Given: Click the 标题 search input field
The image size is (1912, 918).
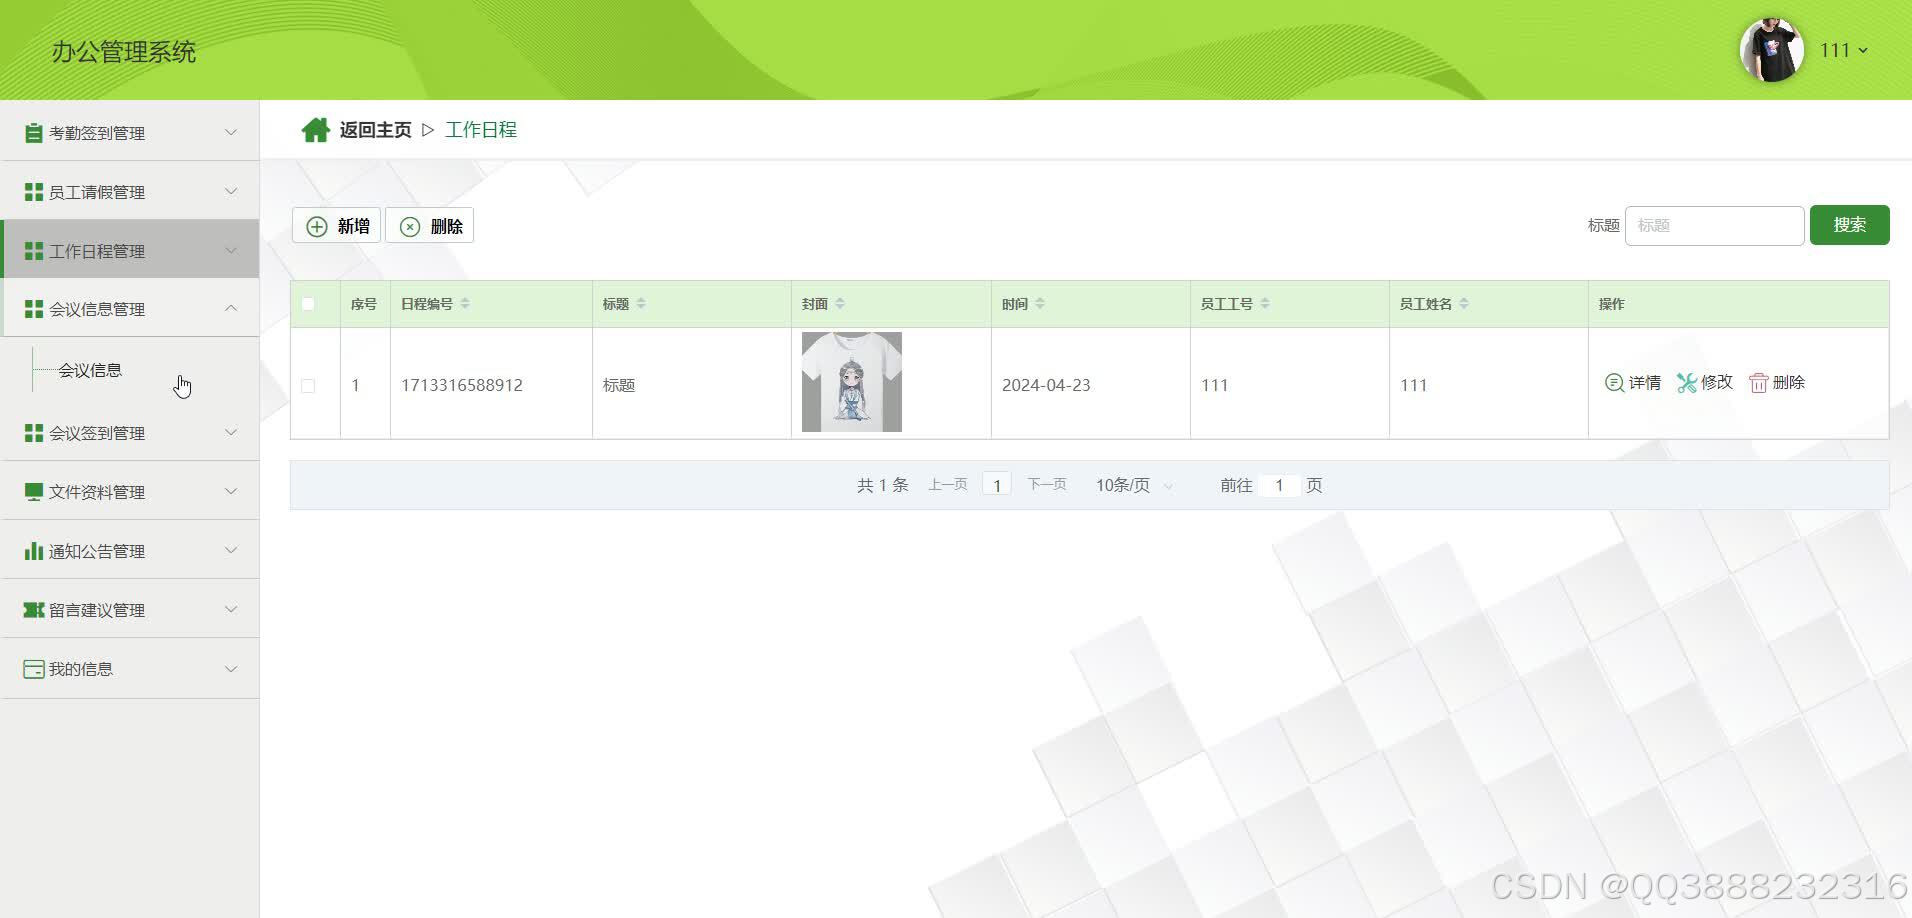Looking at the screenshot, I should (1713, 225).
